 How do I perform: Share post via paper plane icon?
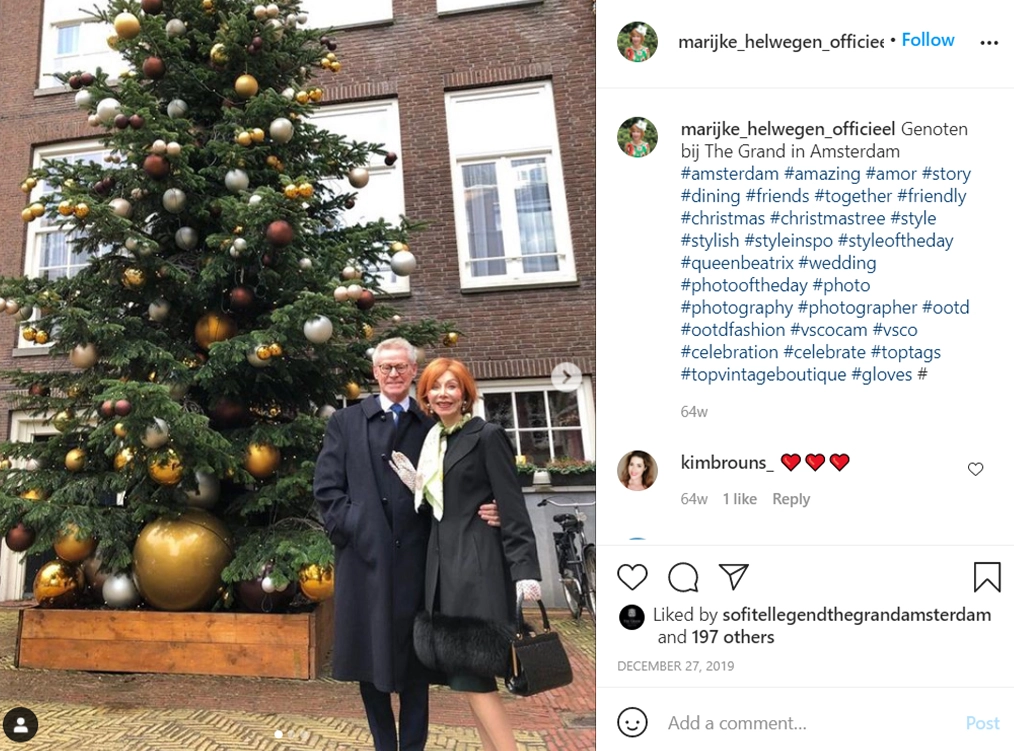tap(733, 576)
